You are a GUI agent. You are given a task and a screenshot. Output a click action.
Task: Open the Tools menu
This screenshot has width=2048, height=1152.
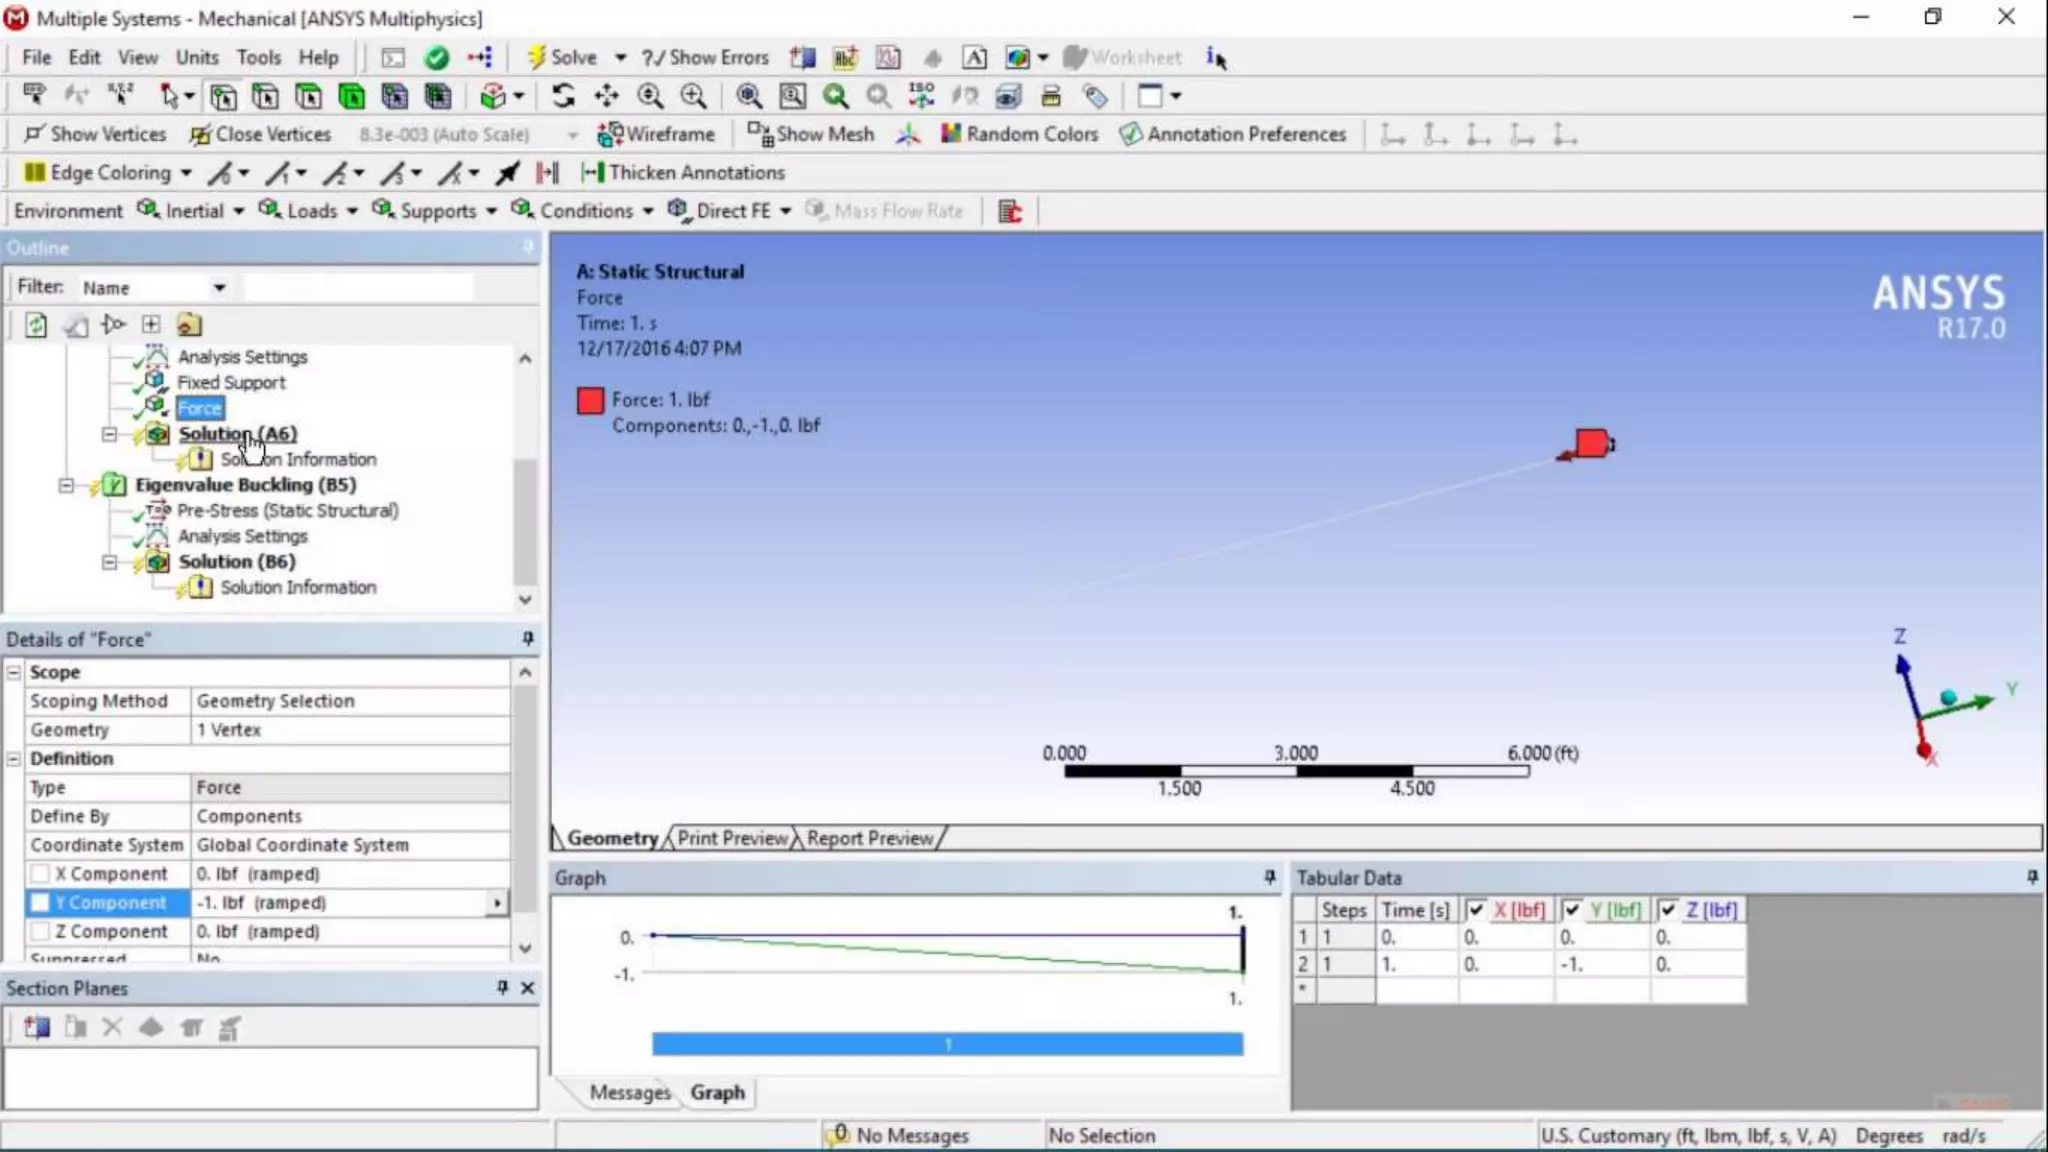click(x=258, y=57)
